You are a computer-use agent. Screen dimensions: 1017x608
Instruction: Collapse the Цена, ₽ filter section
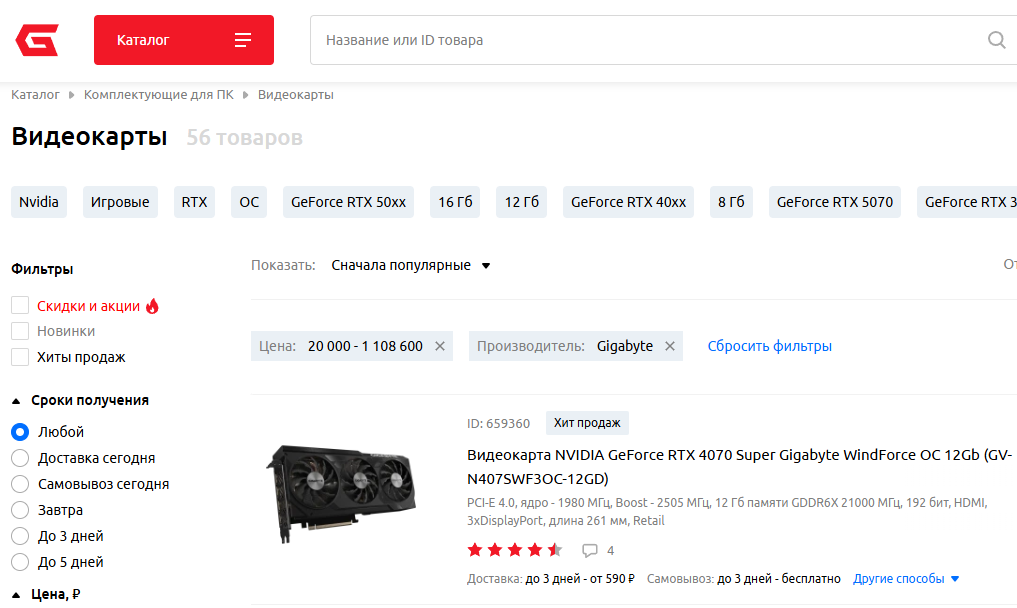(46, 594)
